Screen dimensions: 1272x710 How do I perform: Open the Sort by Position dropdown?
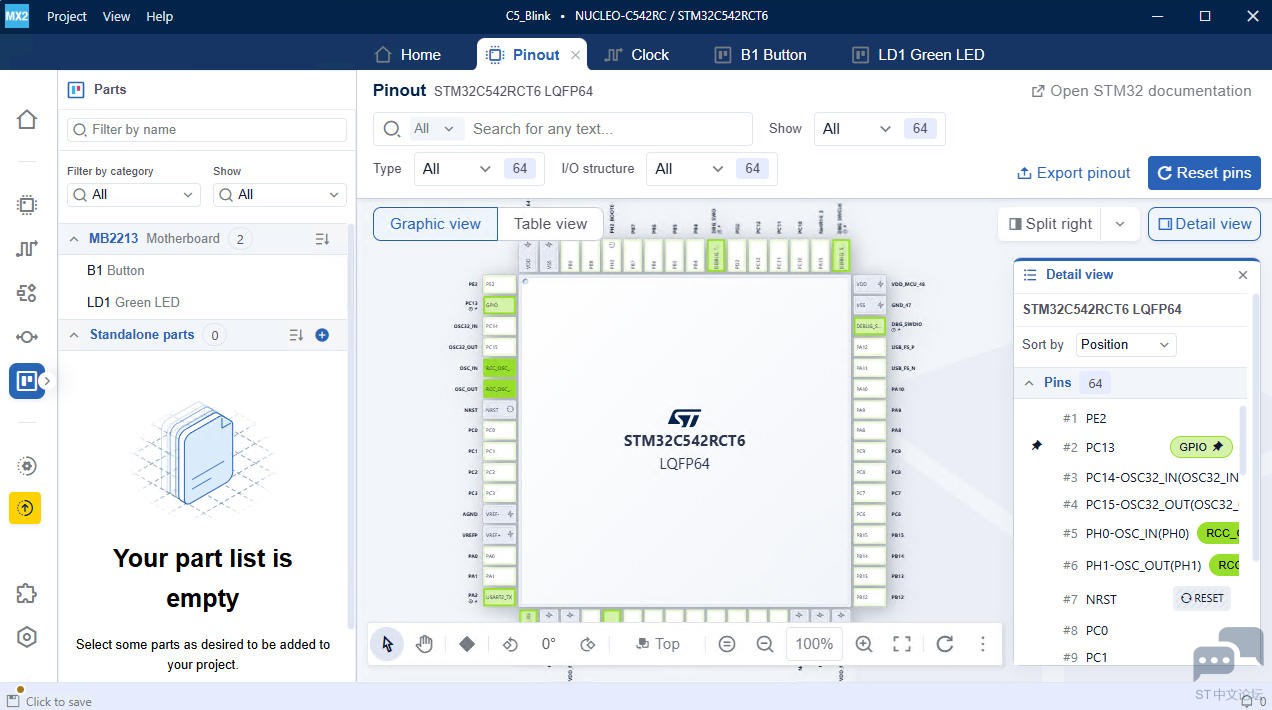pos(1125,344)
